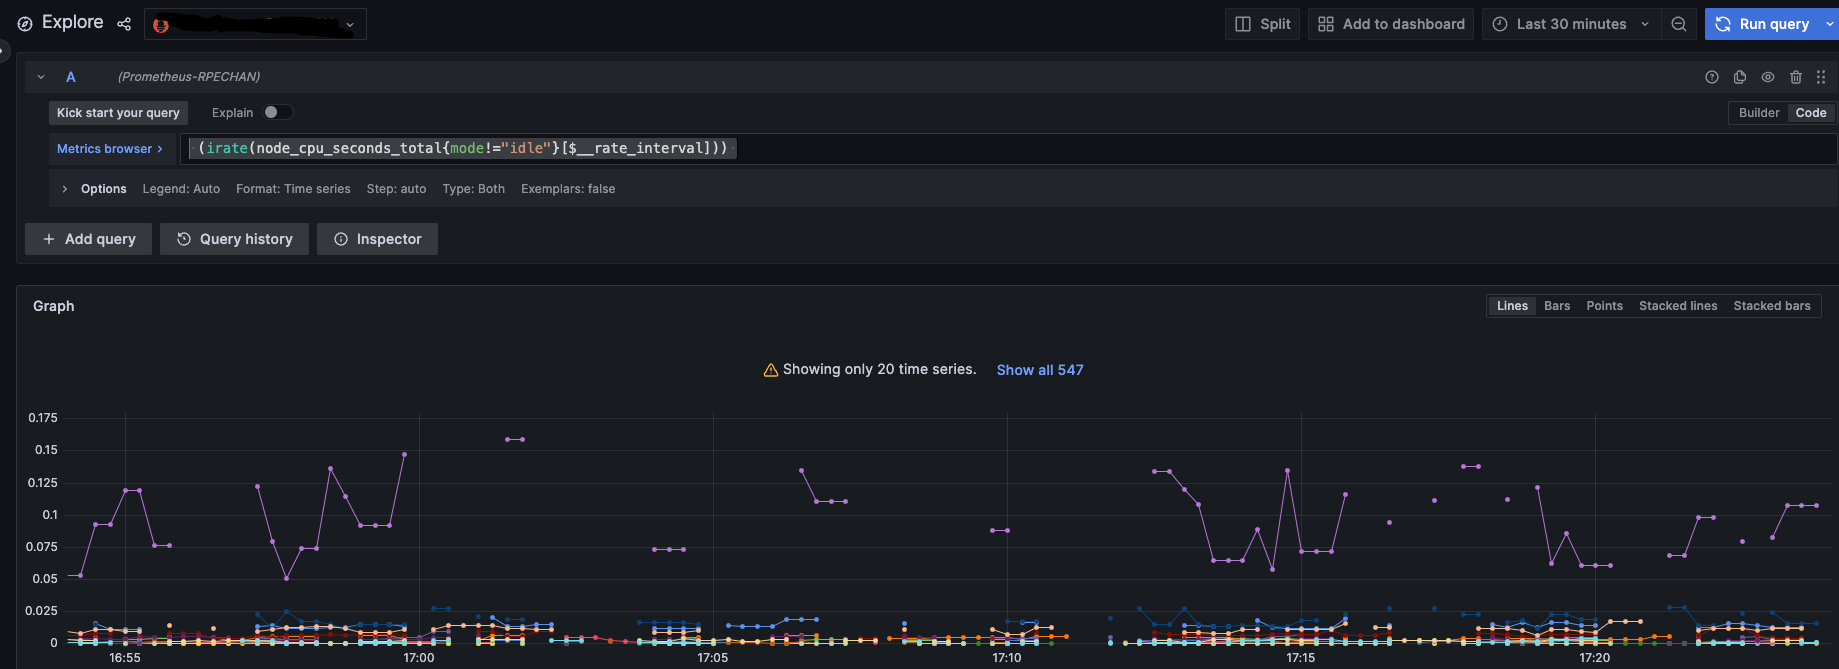
Task: Switch to Code query mode
Action: coord(1811,113)
